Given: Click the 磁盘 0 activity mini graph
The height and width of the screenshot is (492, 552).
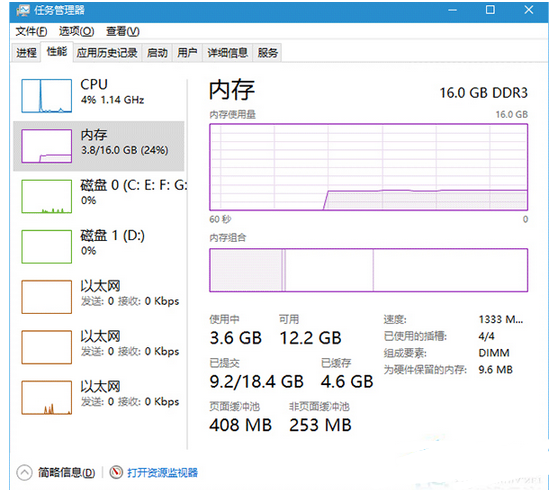Looking at the screenshot, I should point(46,196).
